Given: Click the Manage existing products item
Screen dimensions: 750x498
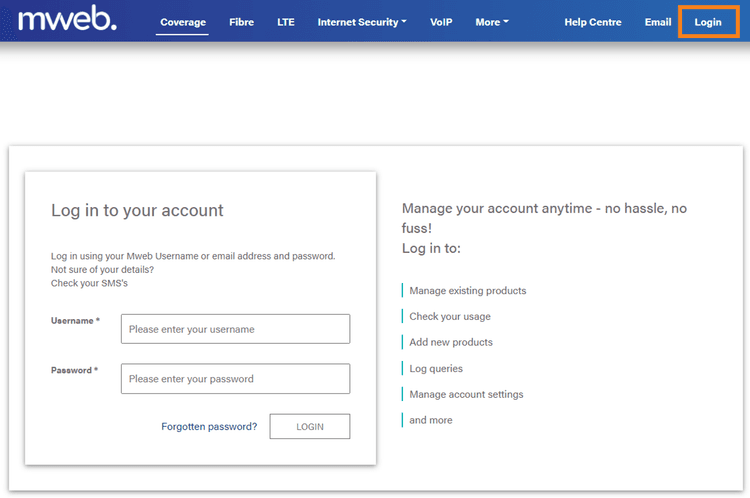Looking at the screenshot, I should [467, 291].
